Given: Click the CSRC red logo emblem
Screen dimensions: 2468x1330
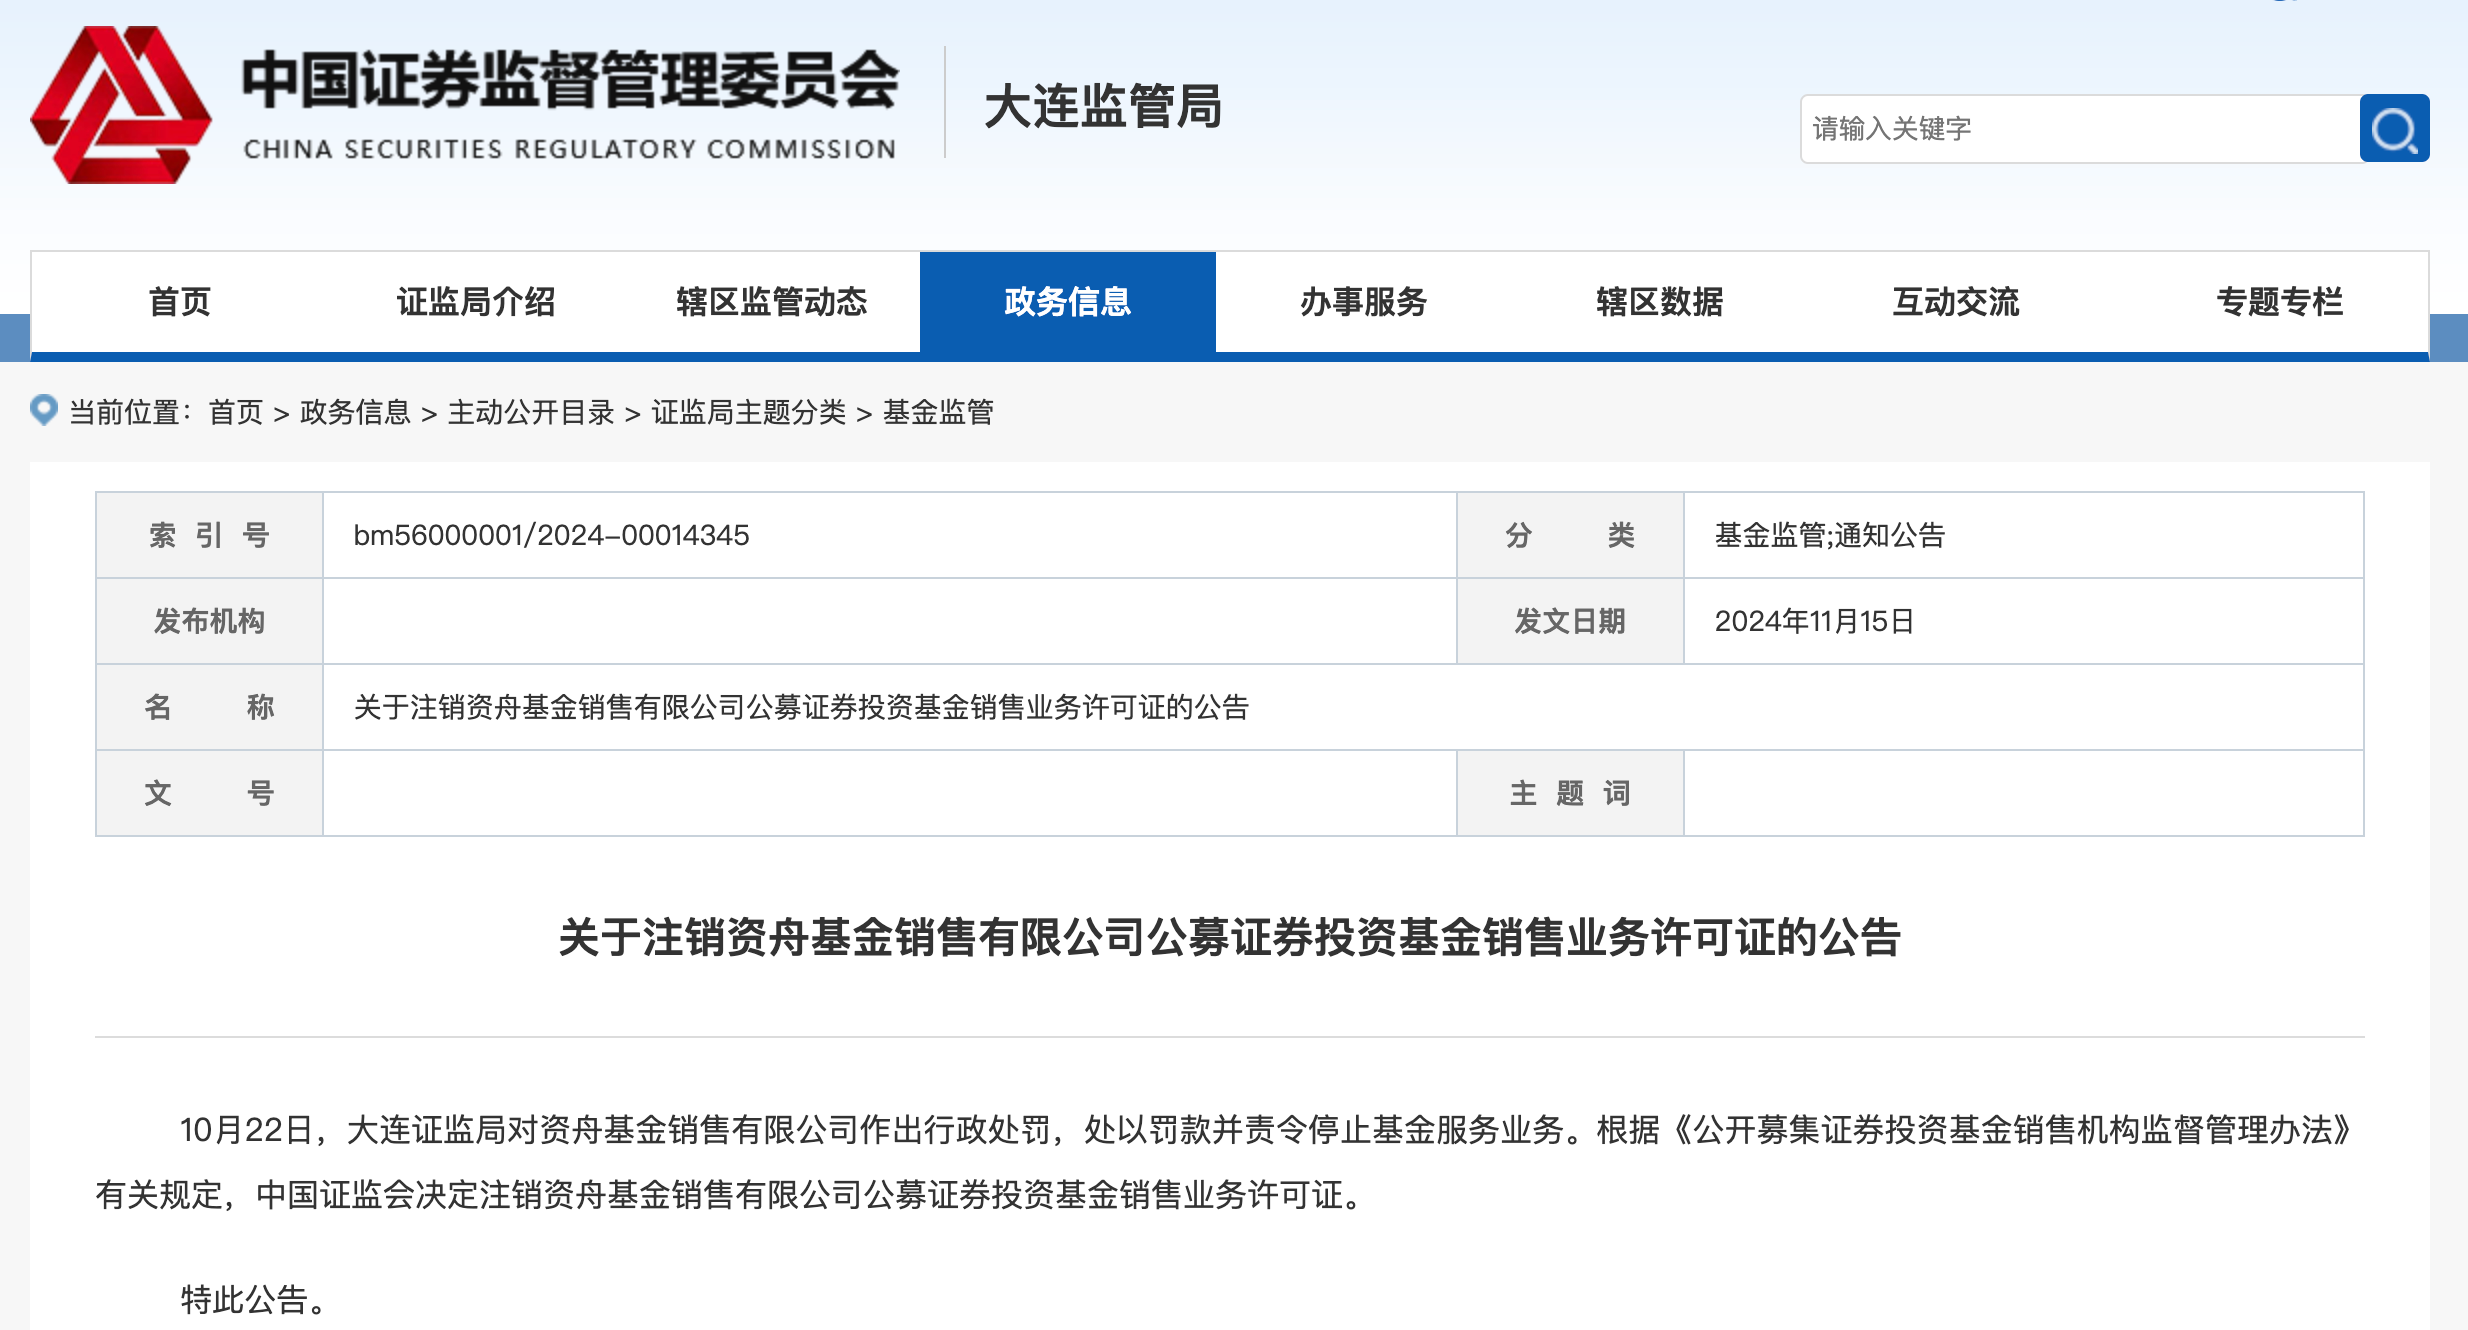Looking at the screenshot, I should point(121,106).
